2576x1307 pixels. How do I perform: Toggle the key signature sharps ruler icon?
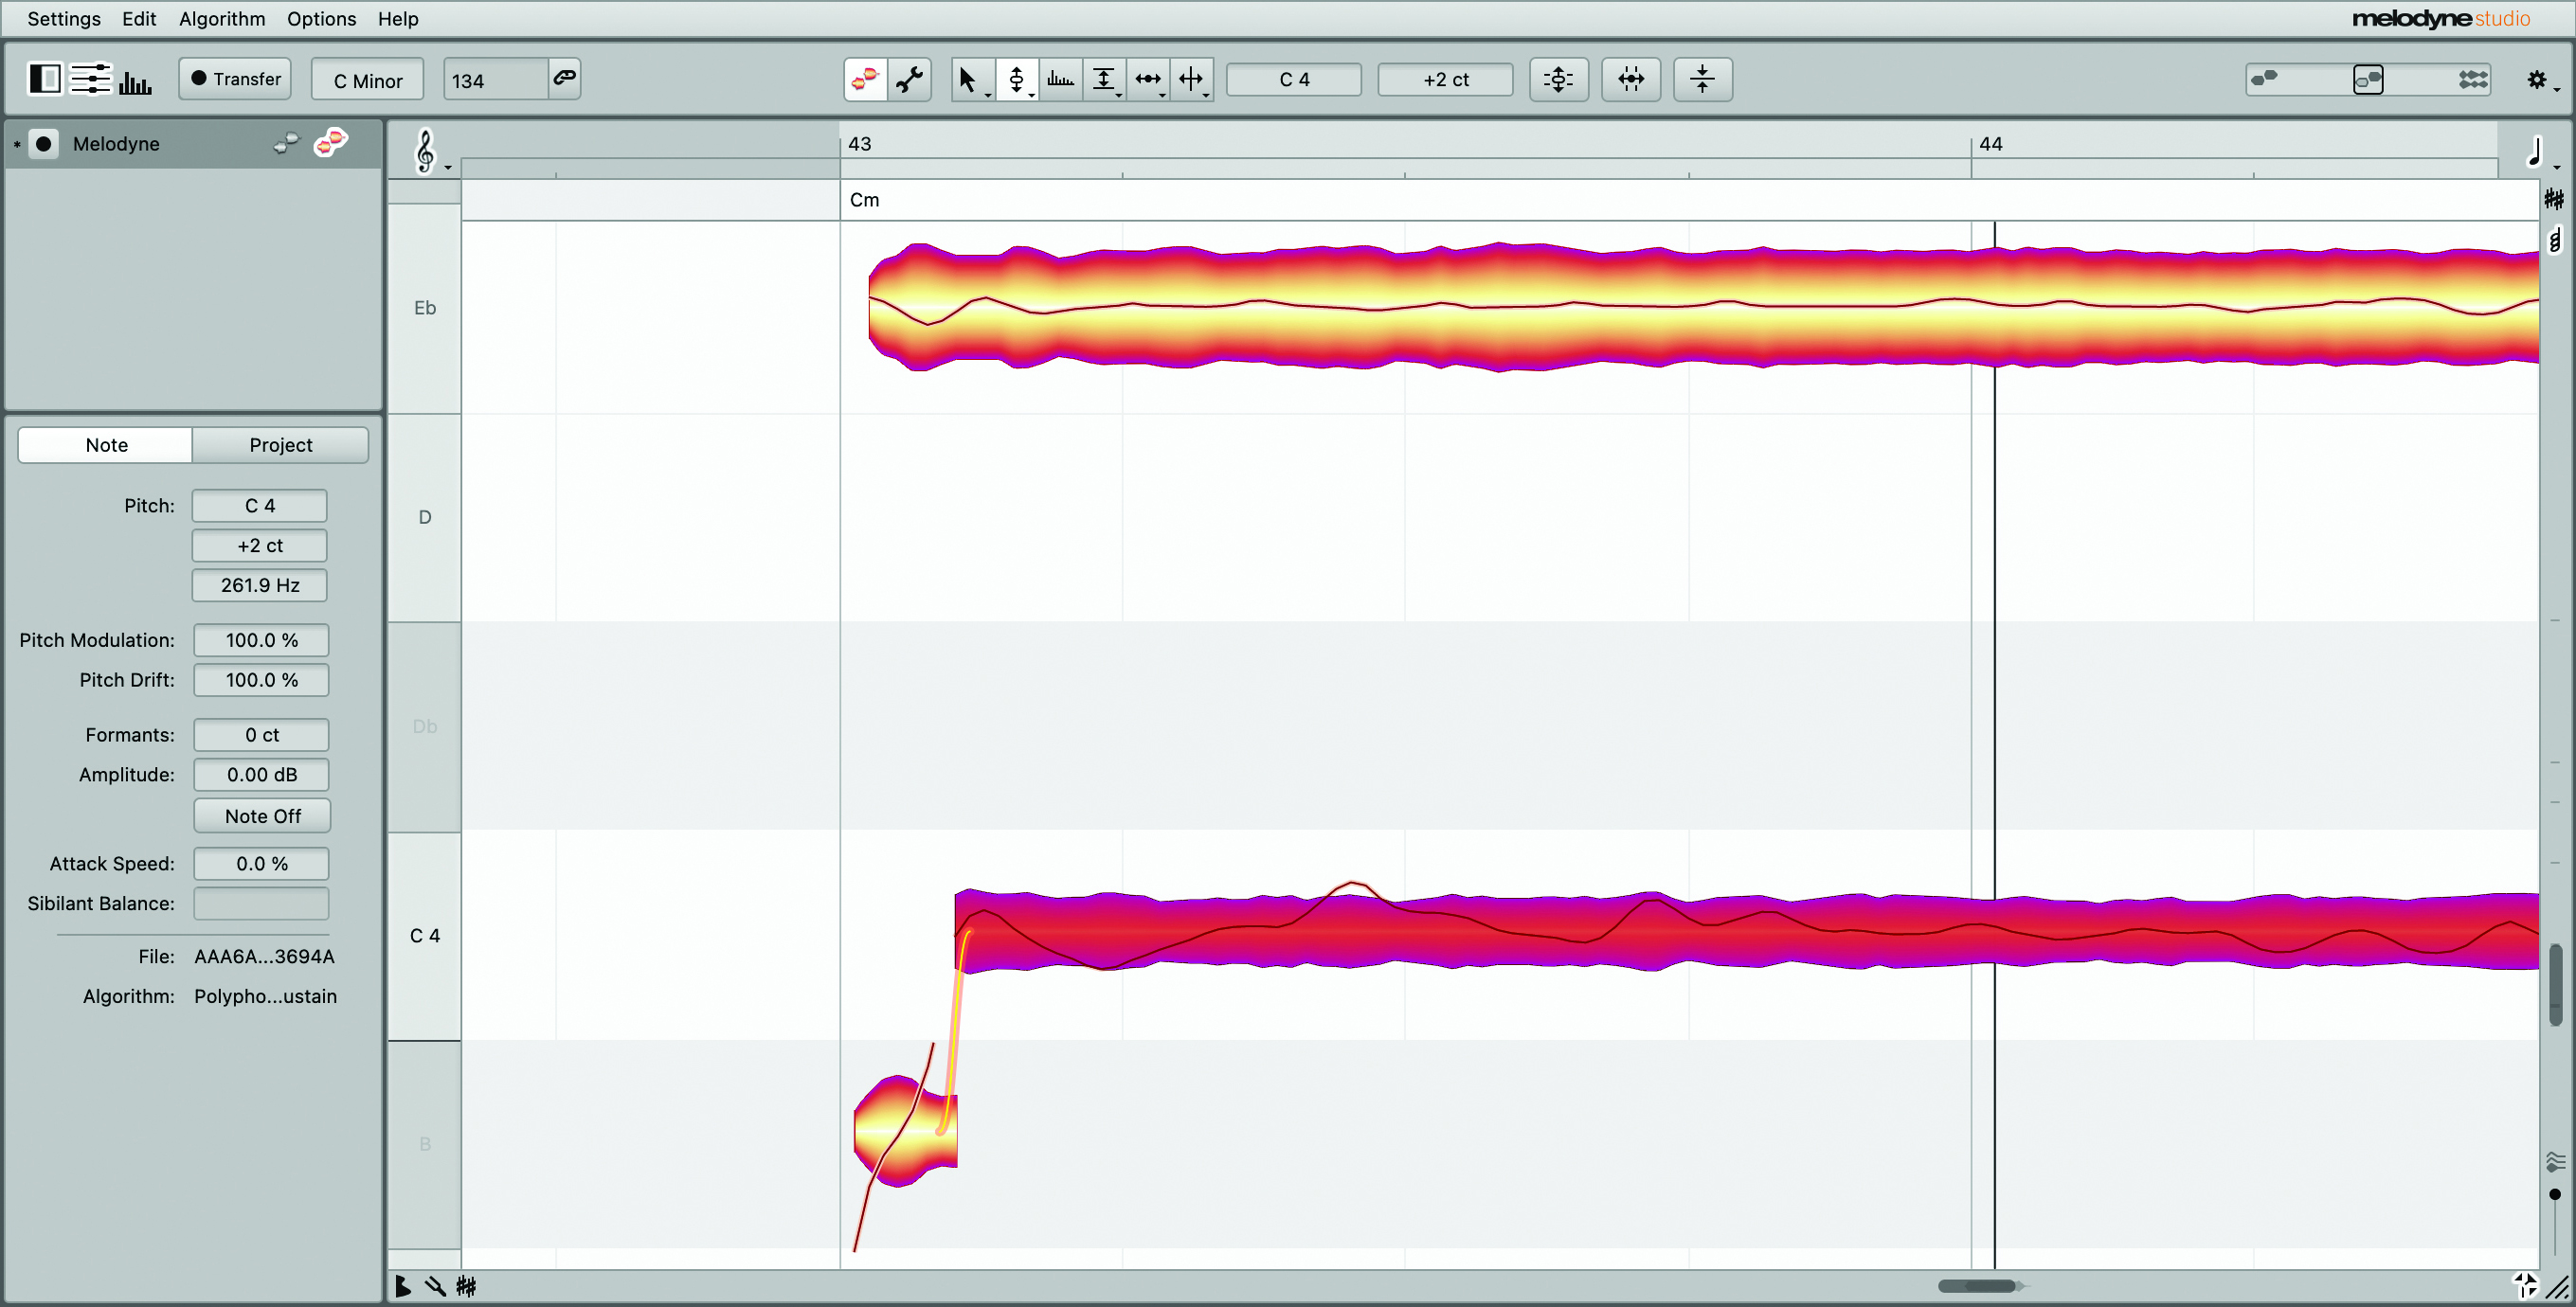(2554, 199)
